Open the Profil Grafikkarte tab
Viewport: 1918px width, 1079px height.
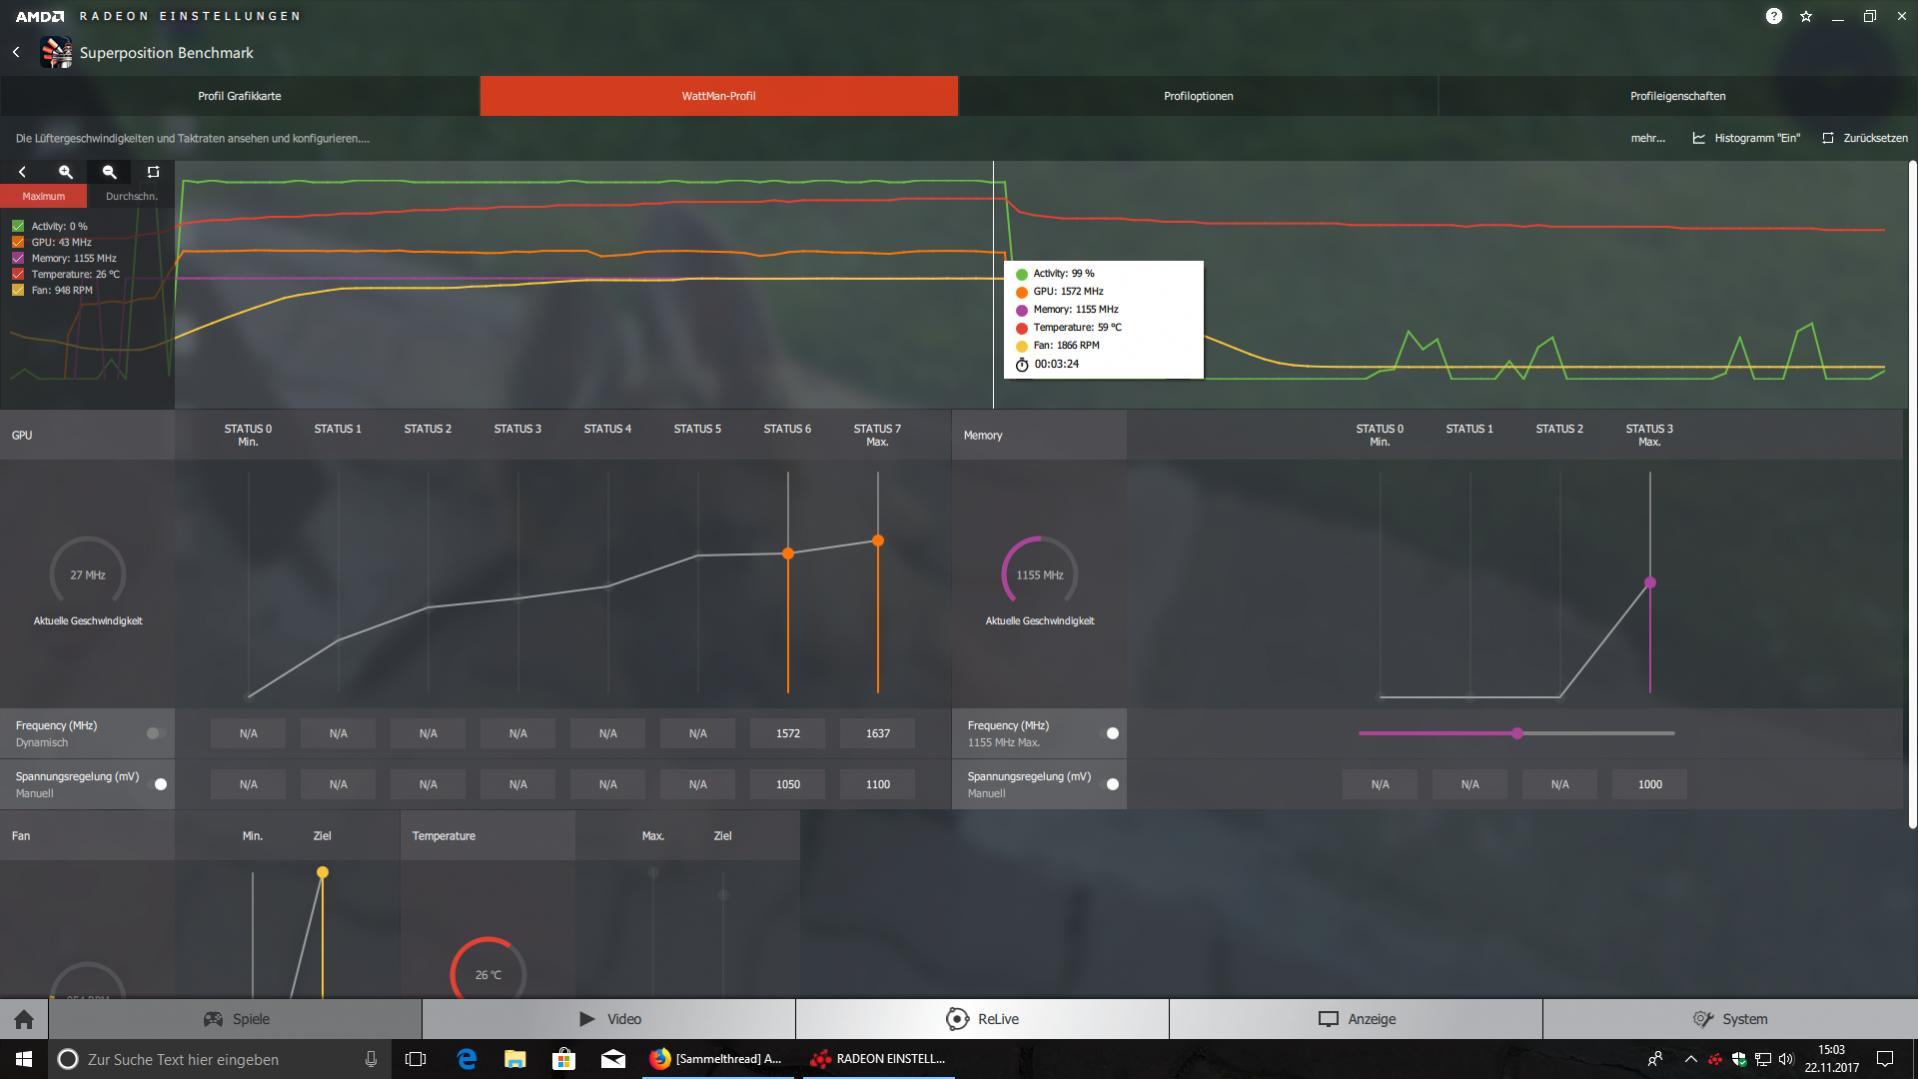click(240, 96)
